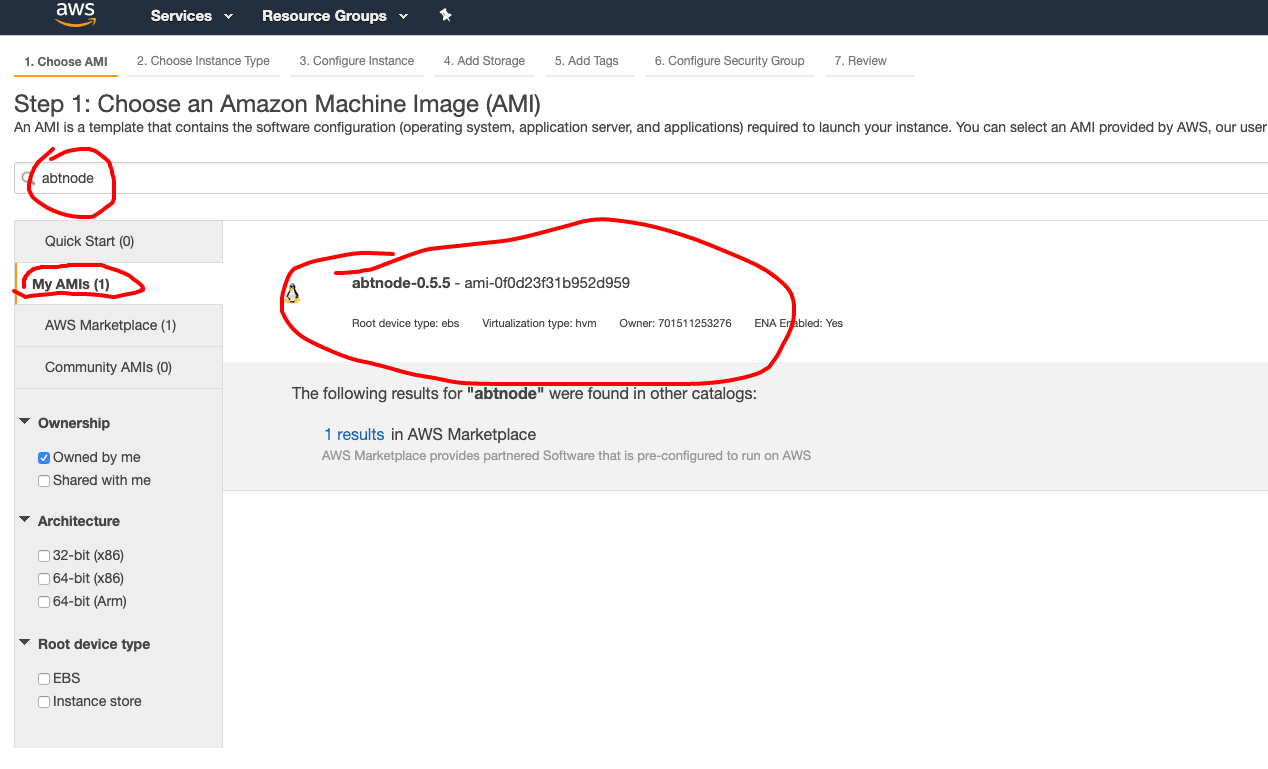
Task: Check the Instance store filter
Action: pyautogui.click(x=44, y=702)
